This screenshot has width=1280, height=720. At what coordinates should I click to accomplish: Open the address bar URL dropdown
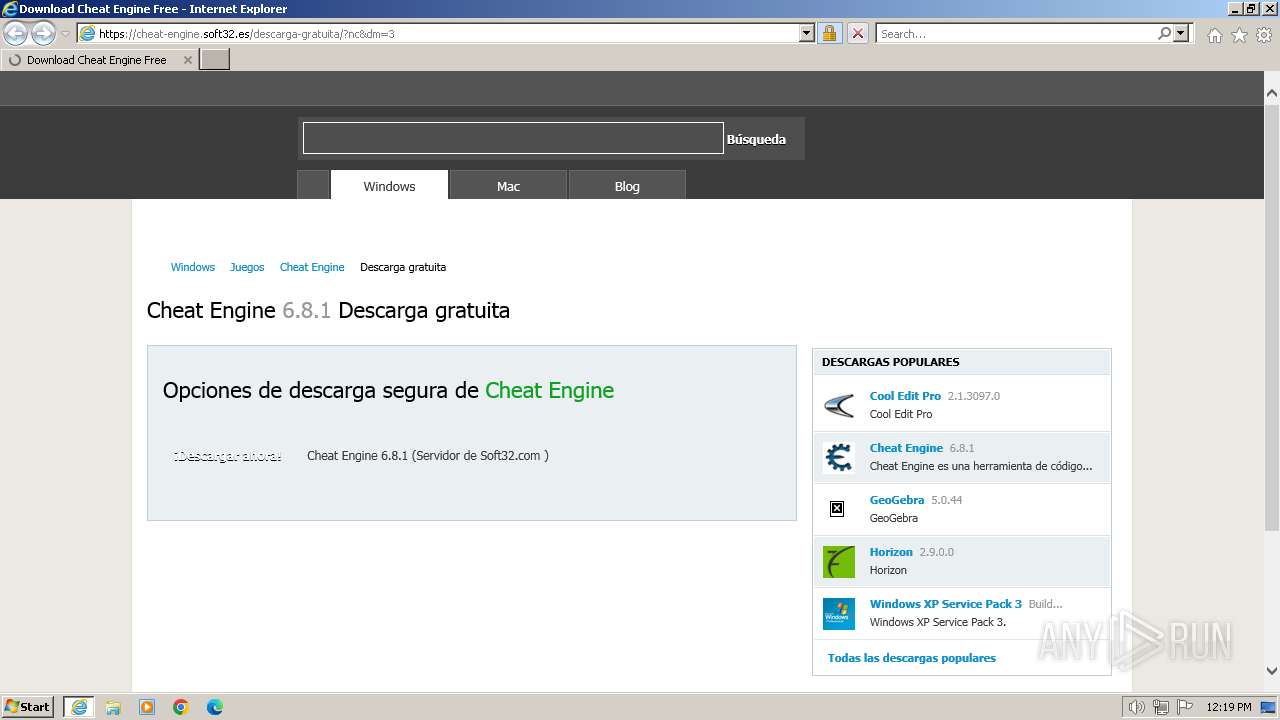pos(807,33)
